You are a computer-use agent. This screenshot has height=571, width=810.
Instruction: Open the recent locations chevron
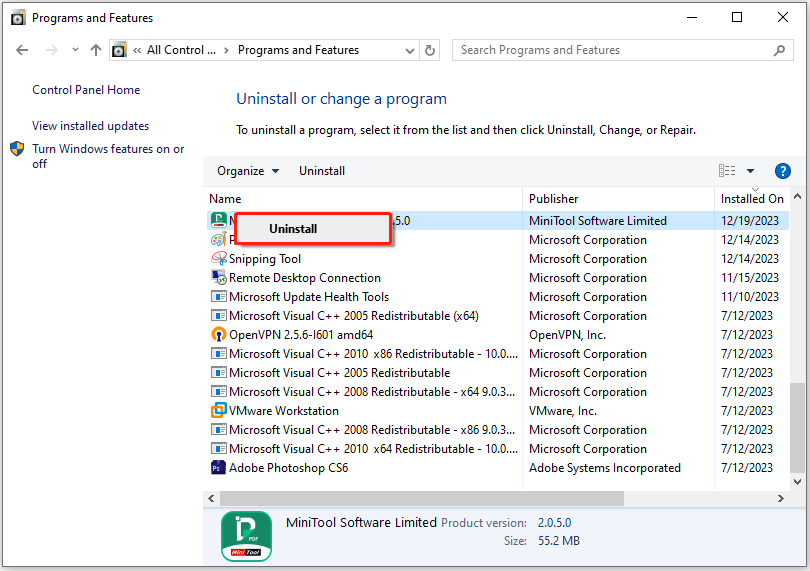point(75,50)
